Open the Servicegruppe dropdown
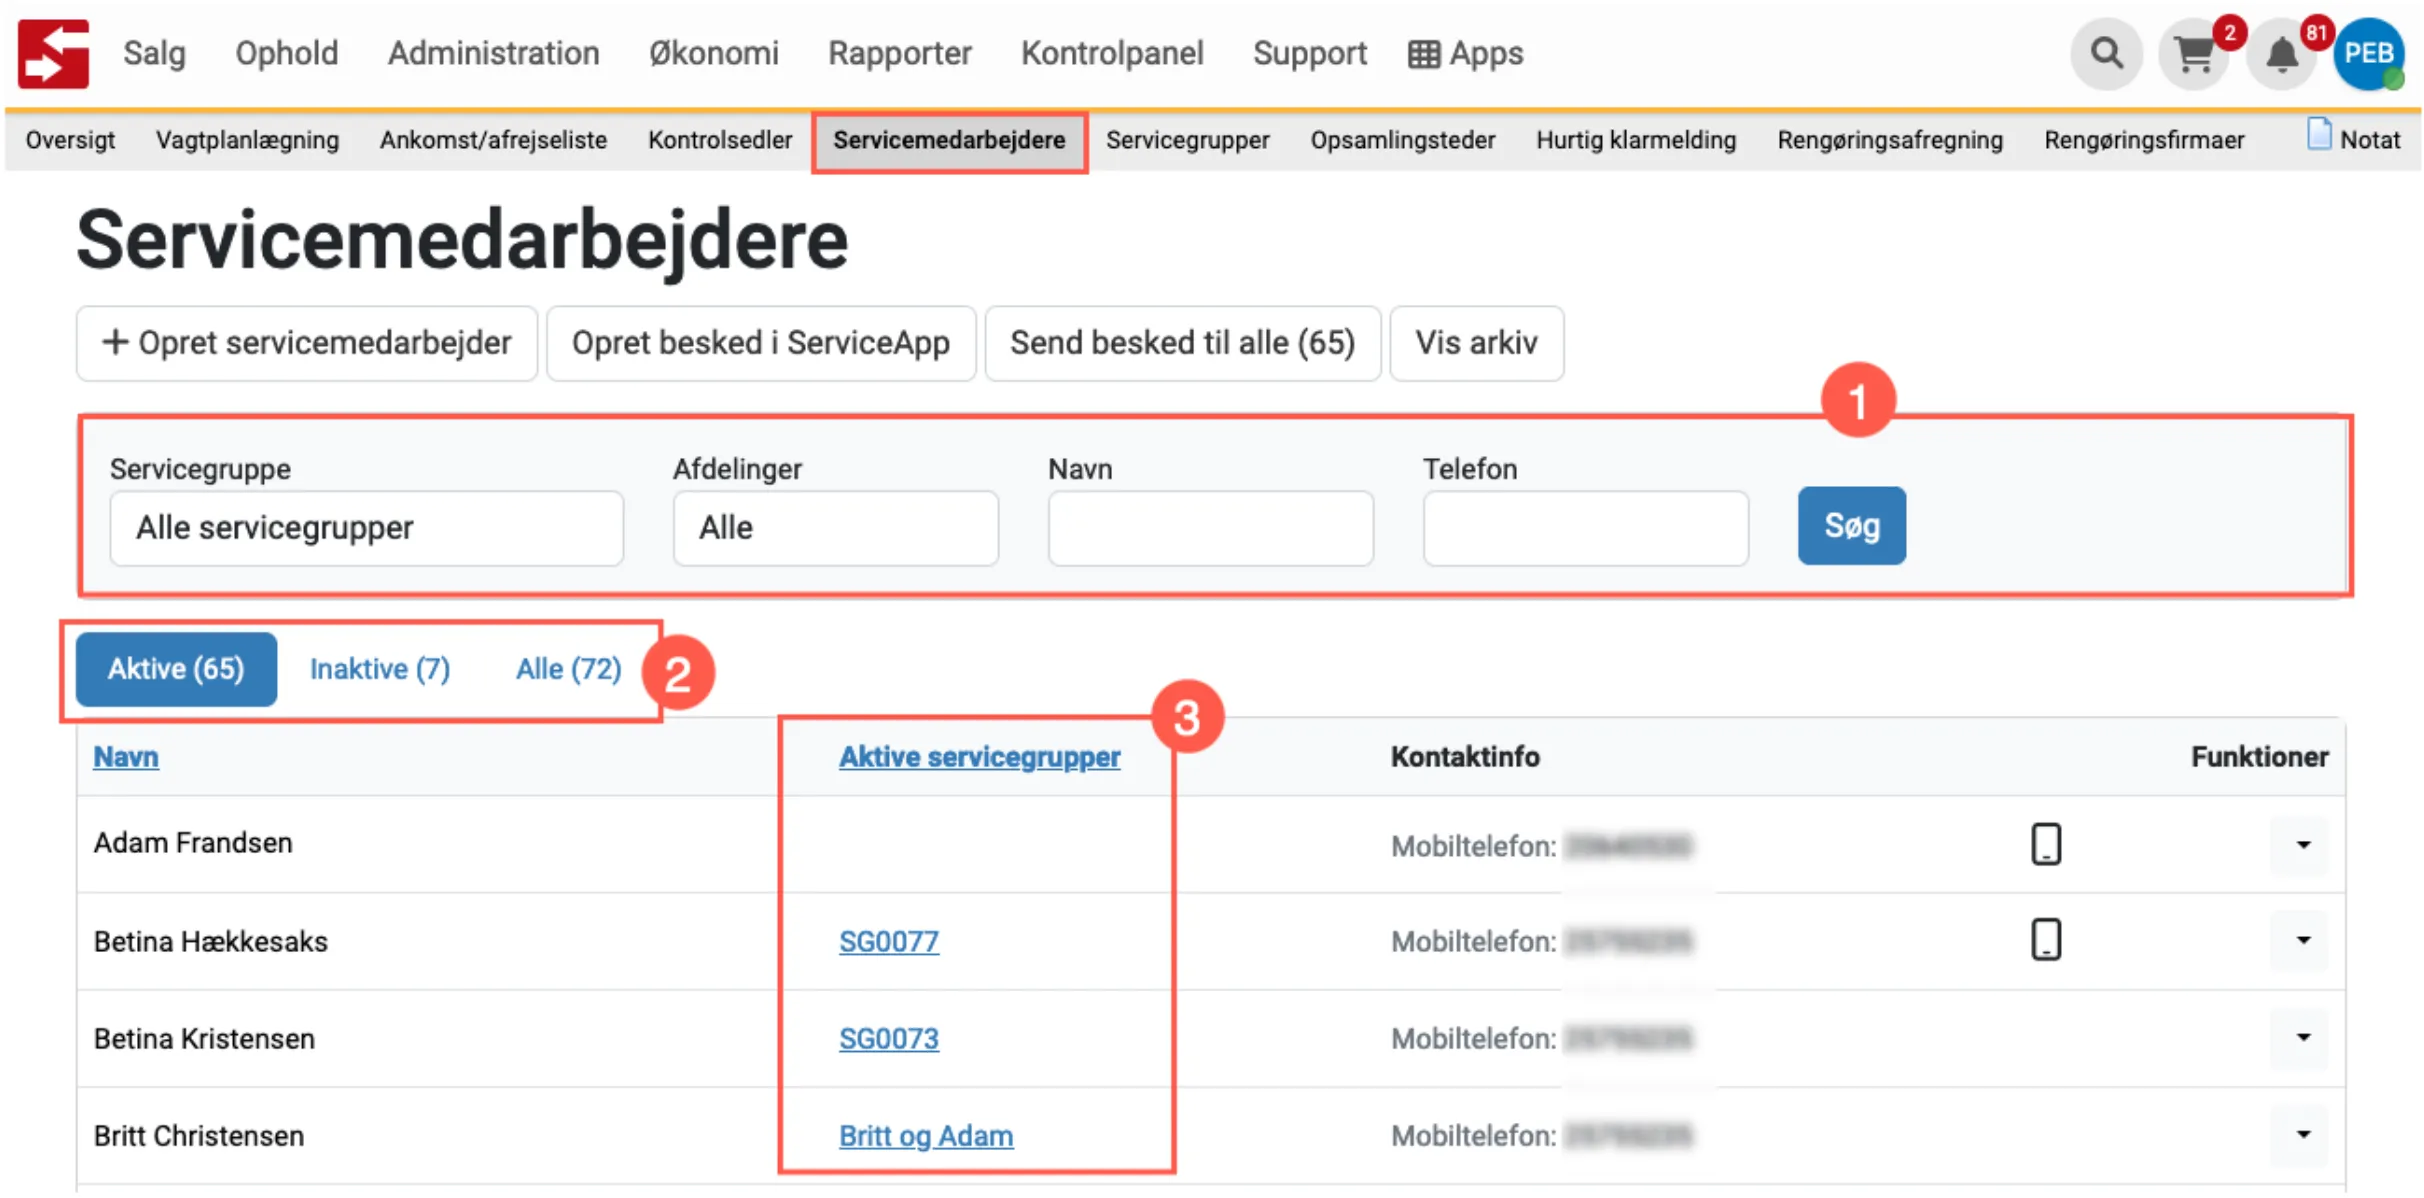 366,528
